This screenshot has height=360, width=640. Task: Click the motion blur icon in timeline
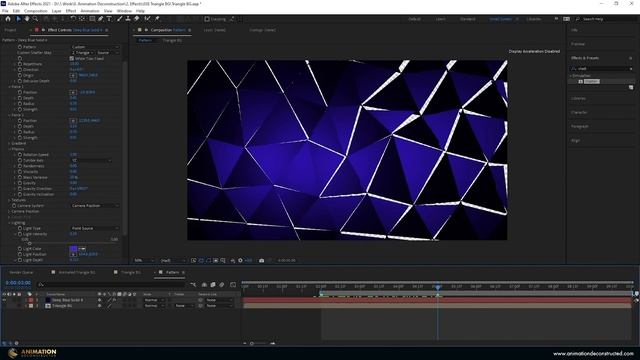(x=222, y=284)
